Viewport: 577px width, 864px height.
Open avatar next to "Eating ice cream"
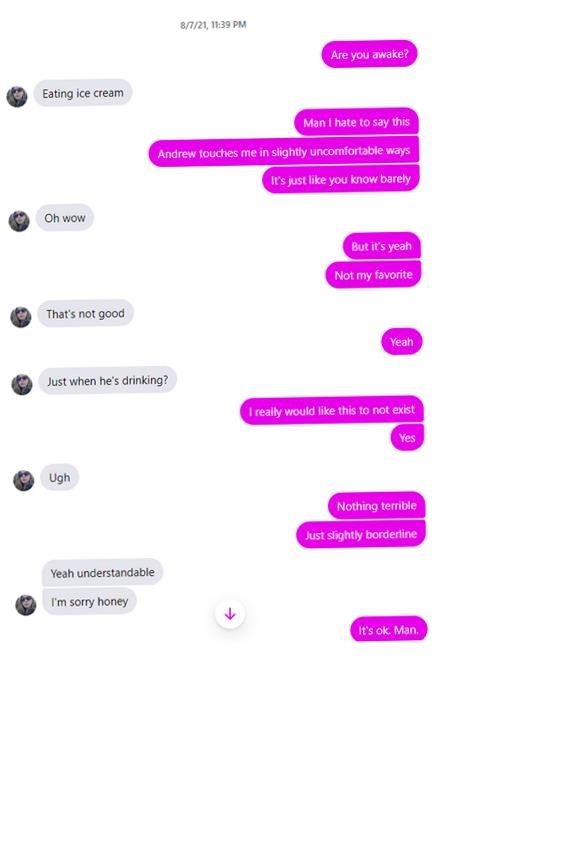coord(17,96)
